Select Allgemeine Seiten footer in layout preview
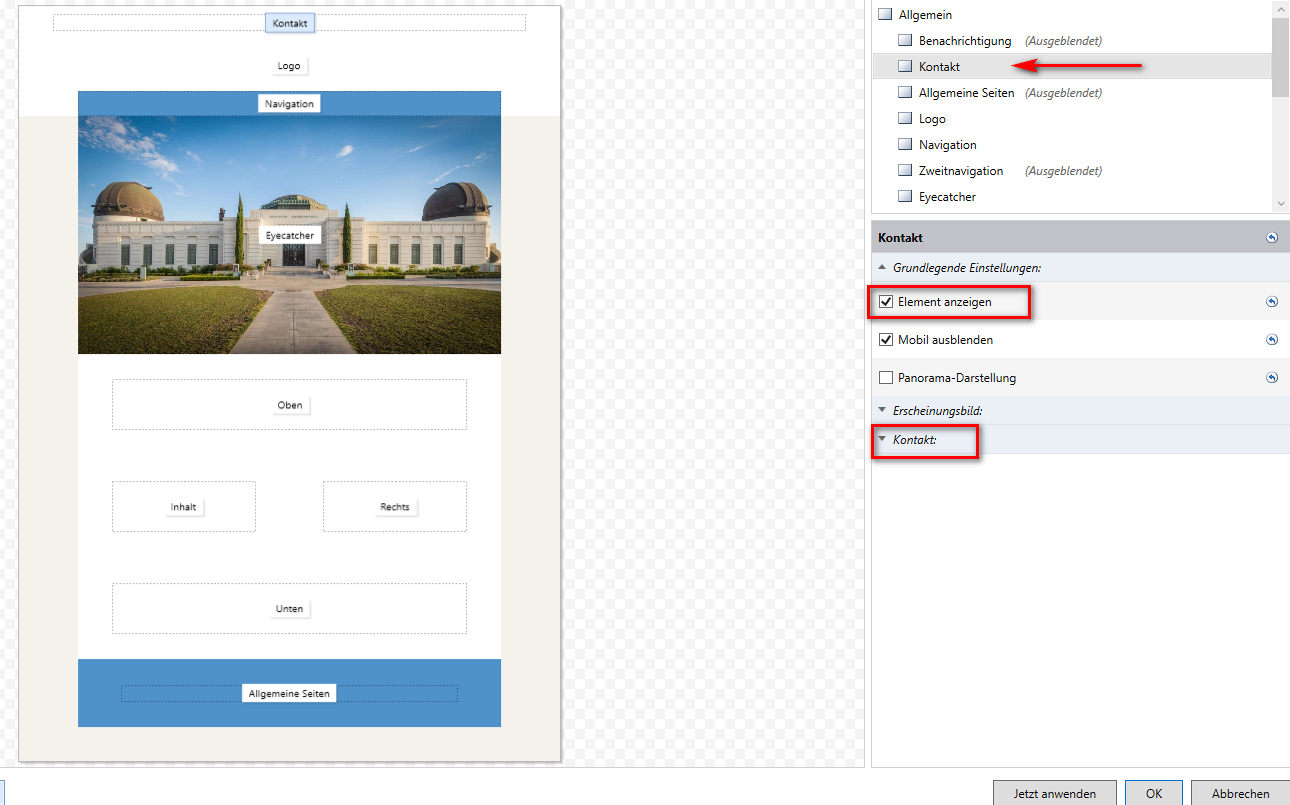 [x=289, y=693]
